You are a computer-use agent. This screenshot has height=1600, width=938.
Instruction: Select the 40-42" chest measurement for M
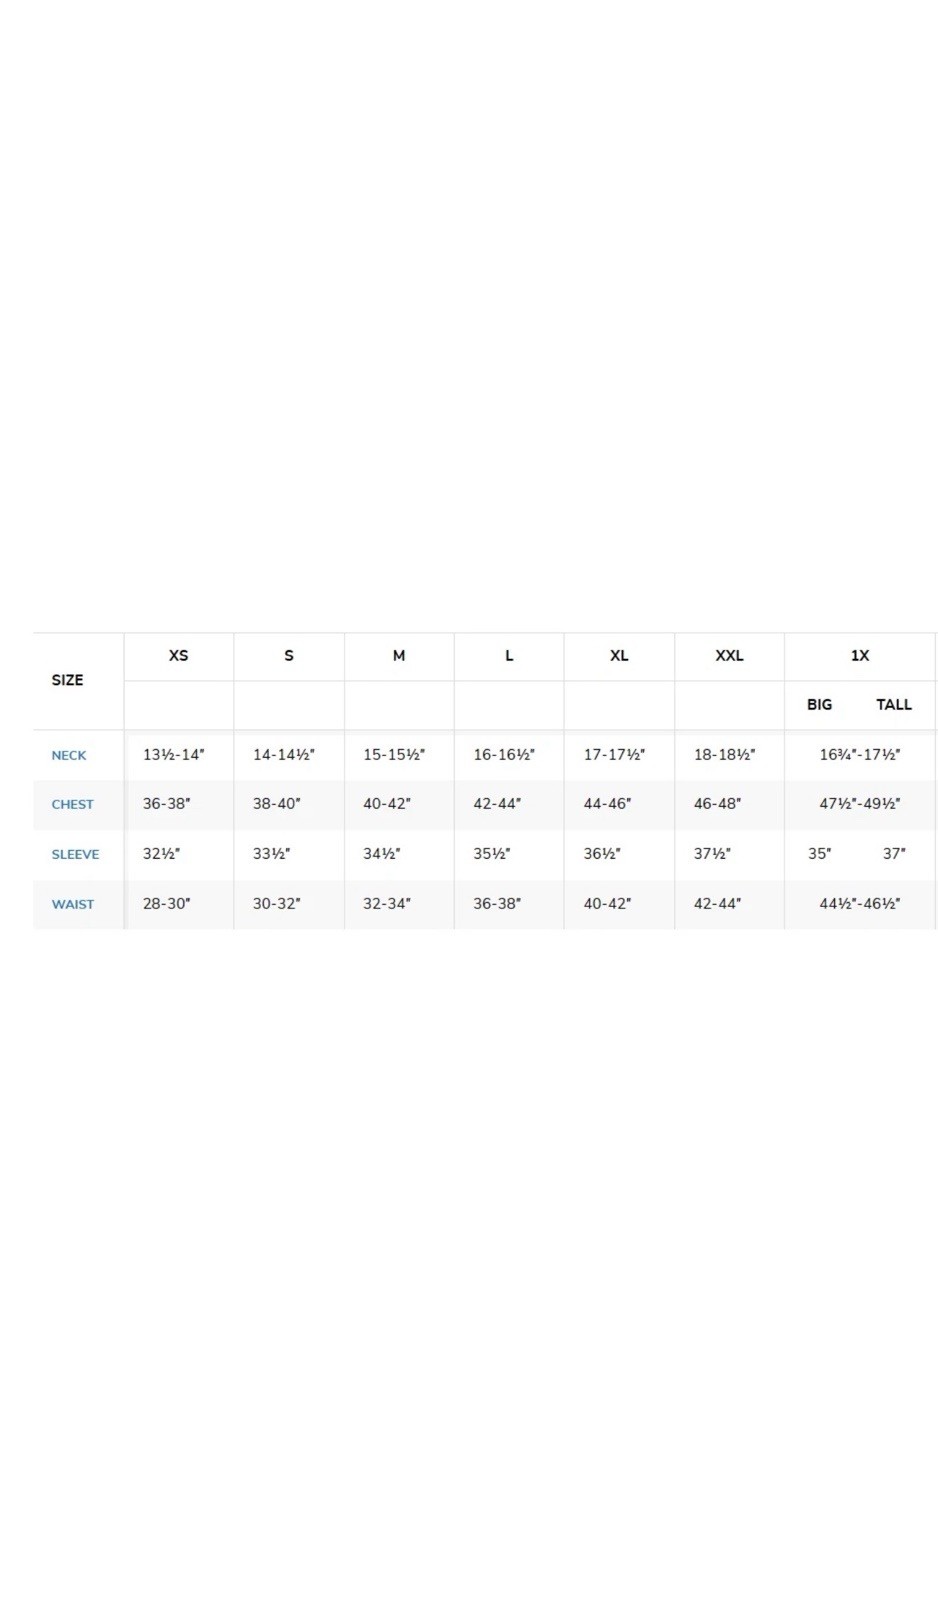point(386,804)
